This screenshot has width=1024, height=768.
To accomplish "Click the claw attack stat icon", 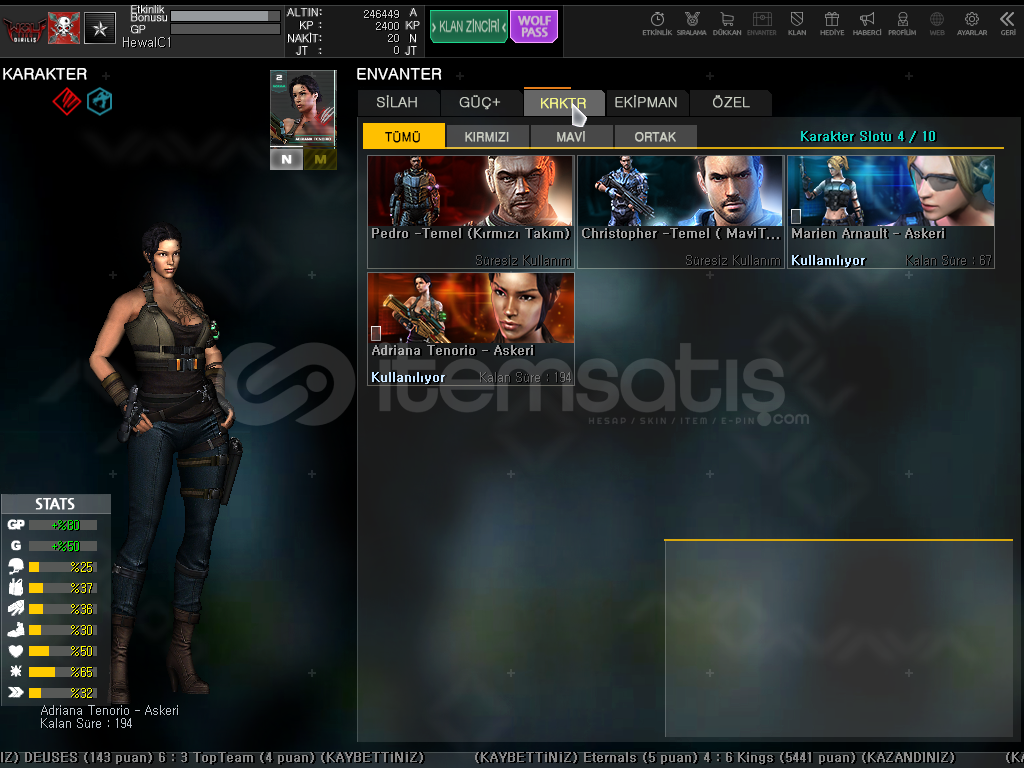I will (16, 609).
